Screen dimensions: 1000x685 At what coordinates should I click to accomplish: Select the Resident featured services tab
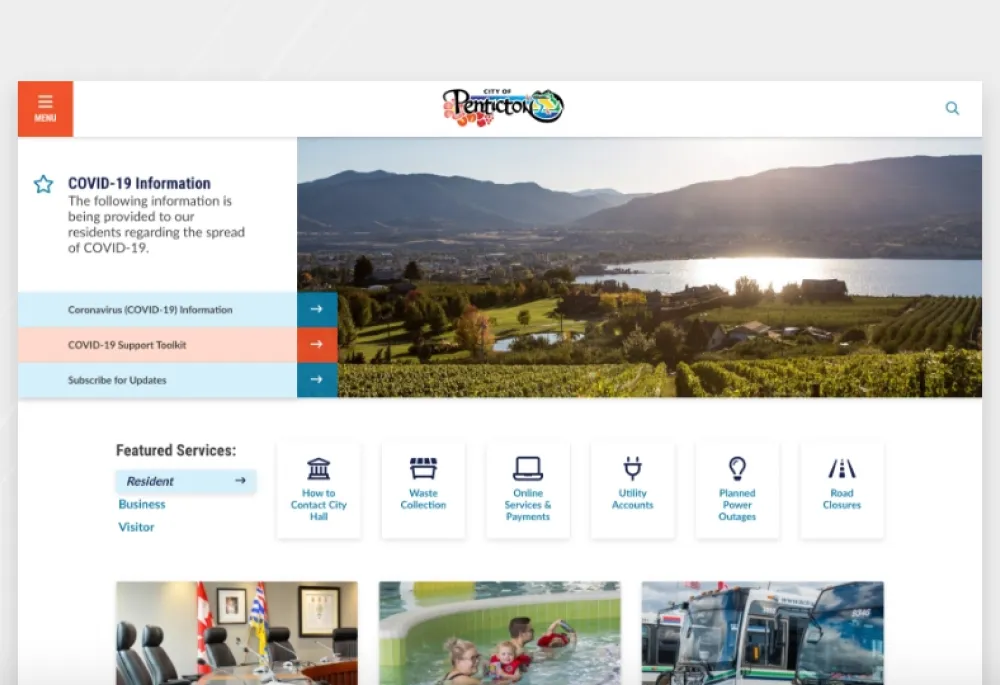pyautogui.click(x=186, y=482)
